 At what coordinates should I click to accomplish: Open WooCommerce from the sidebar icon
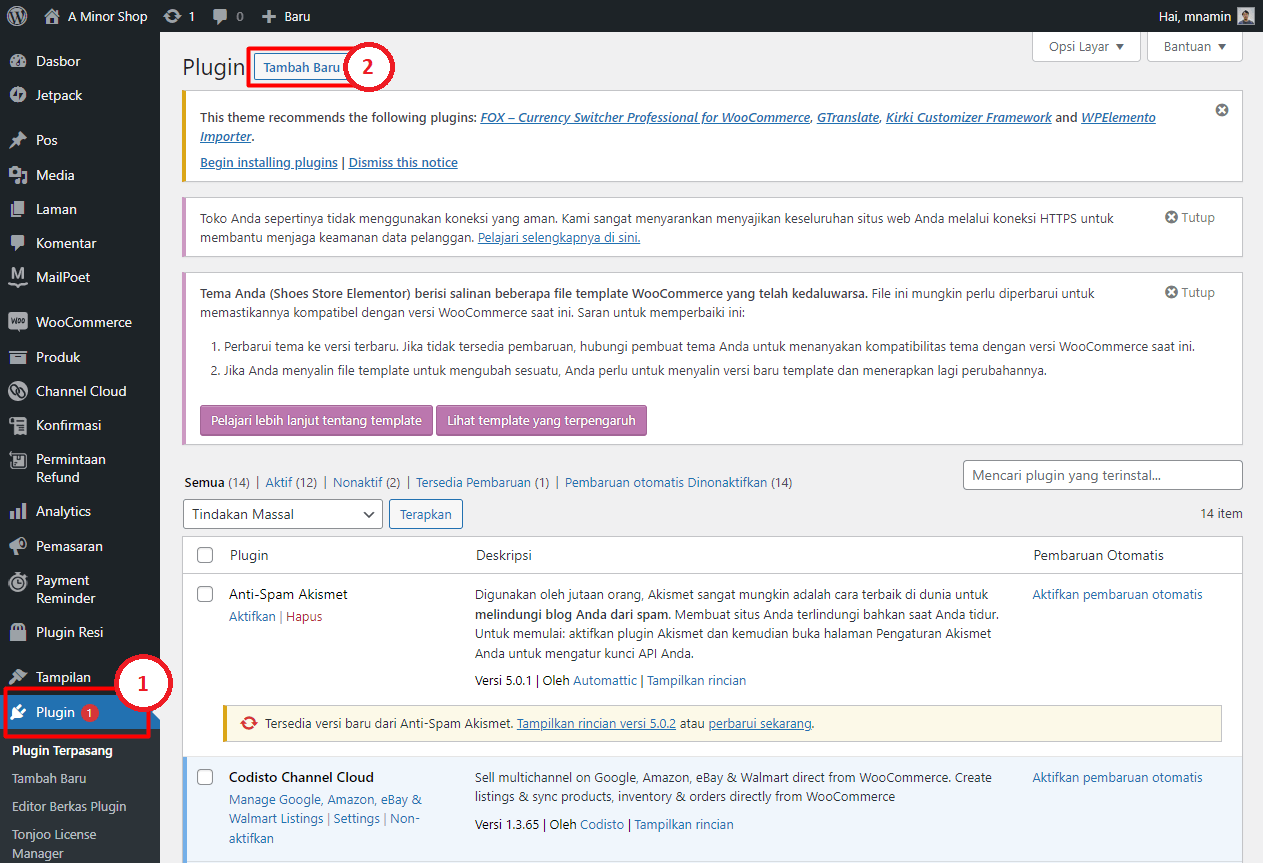[20, 322]
